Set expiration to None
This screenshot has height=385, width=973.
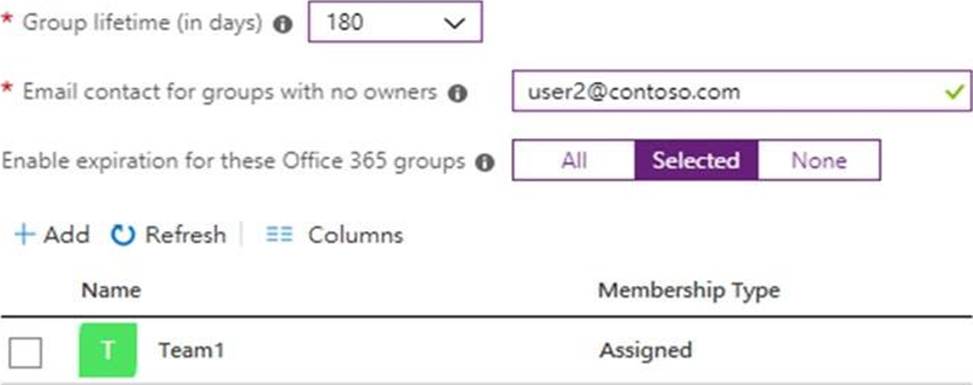pyautogui.click(x=818, y=160)
